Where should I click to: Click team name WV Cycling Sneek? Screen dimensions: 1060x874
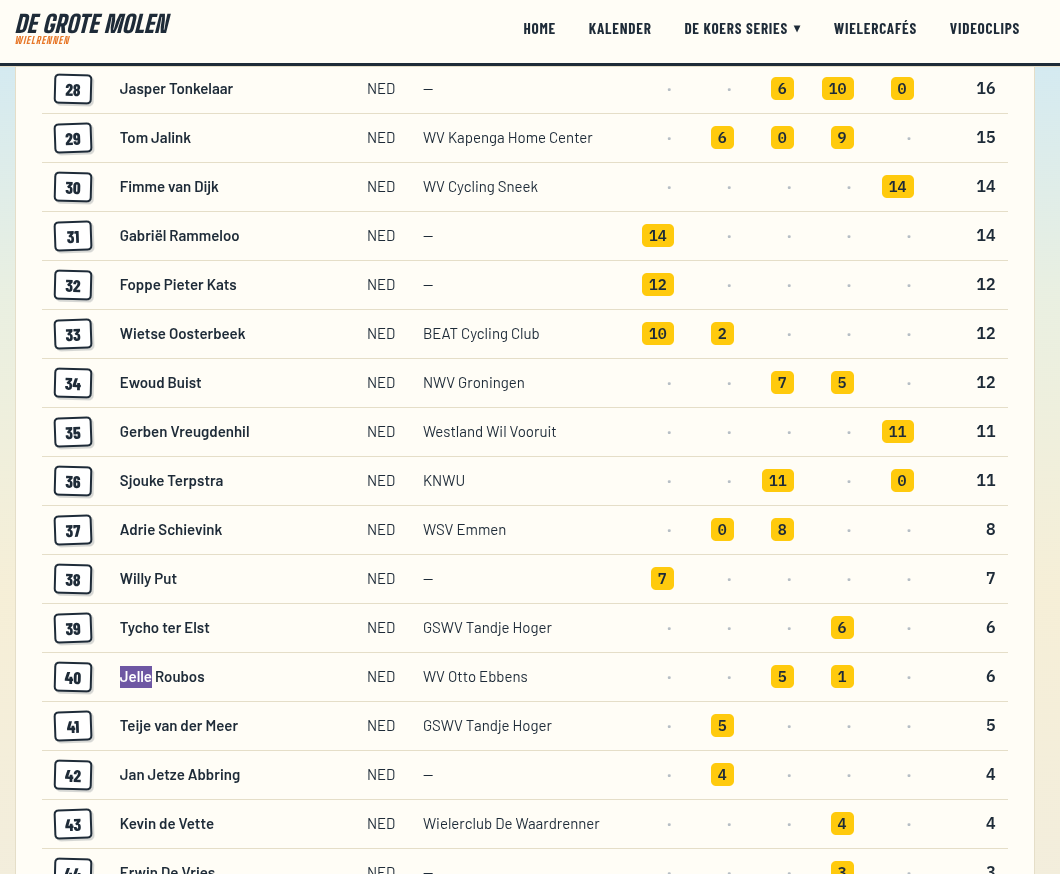point(481,187)
